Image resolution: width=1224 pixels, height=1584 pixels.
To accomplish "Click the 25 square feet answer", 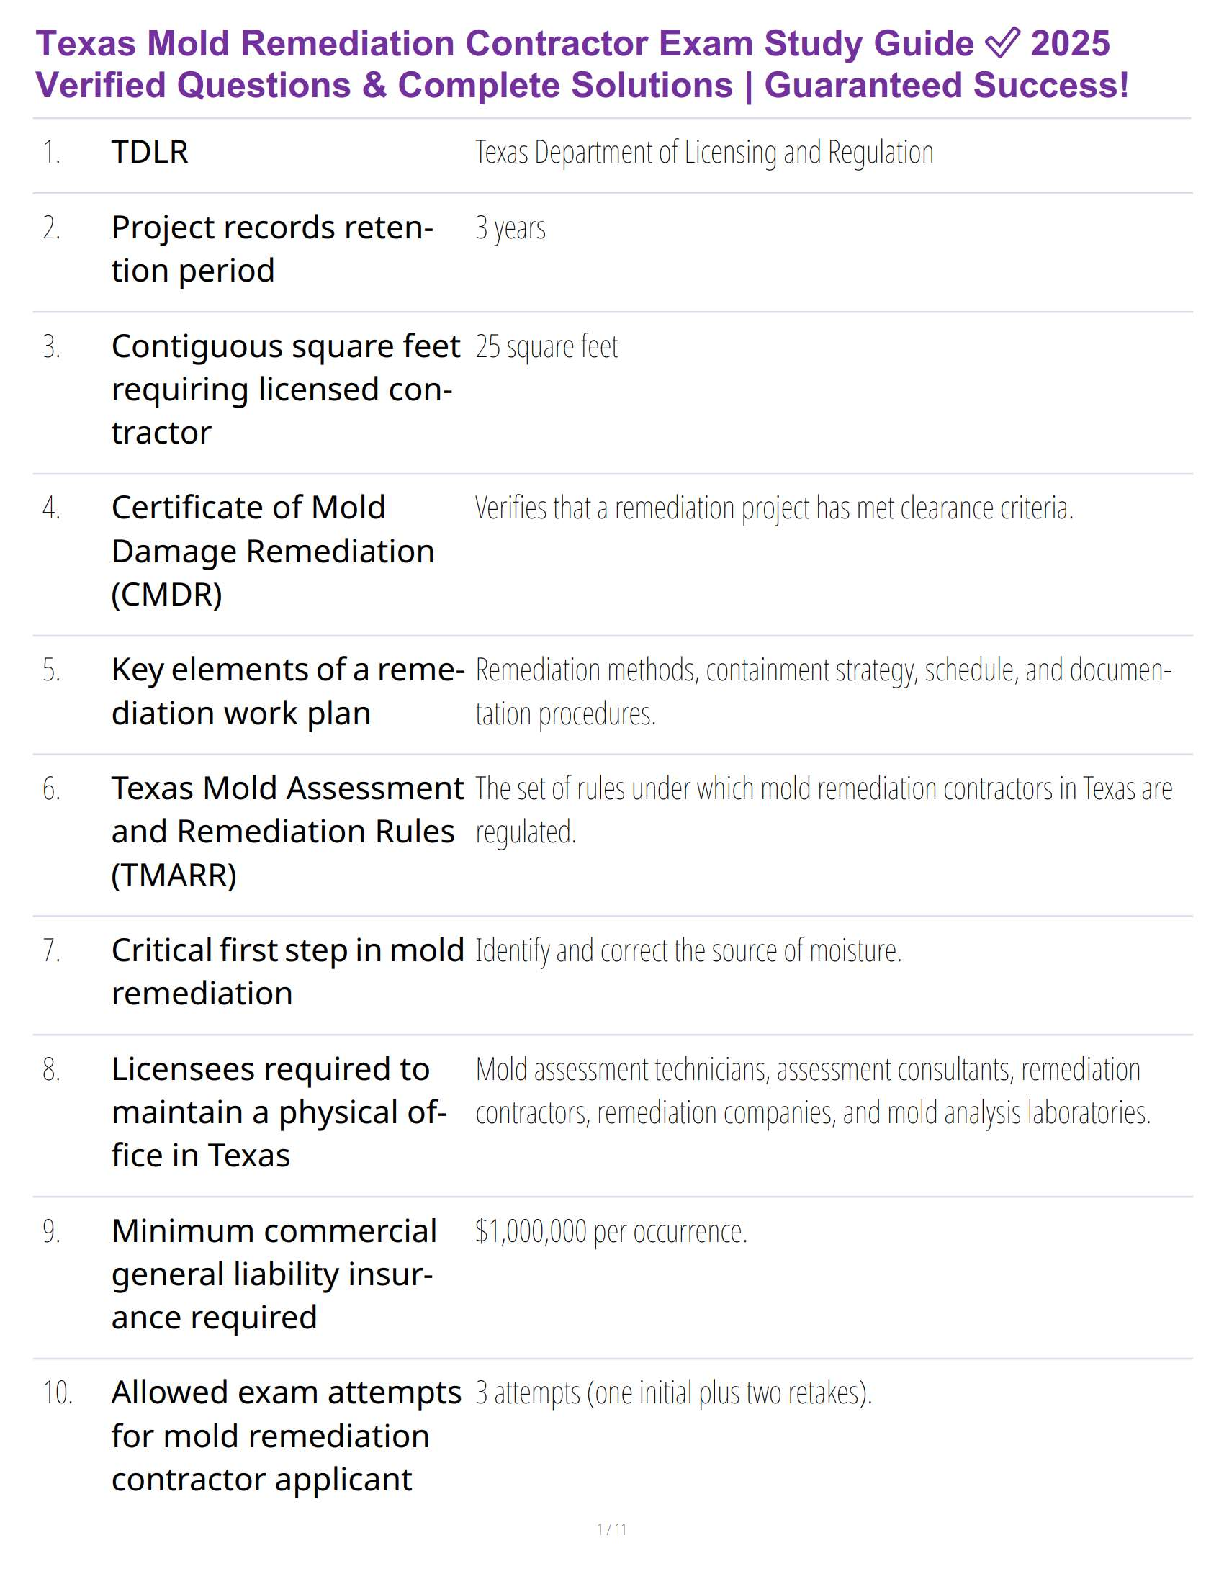I will coord(546,346).
